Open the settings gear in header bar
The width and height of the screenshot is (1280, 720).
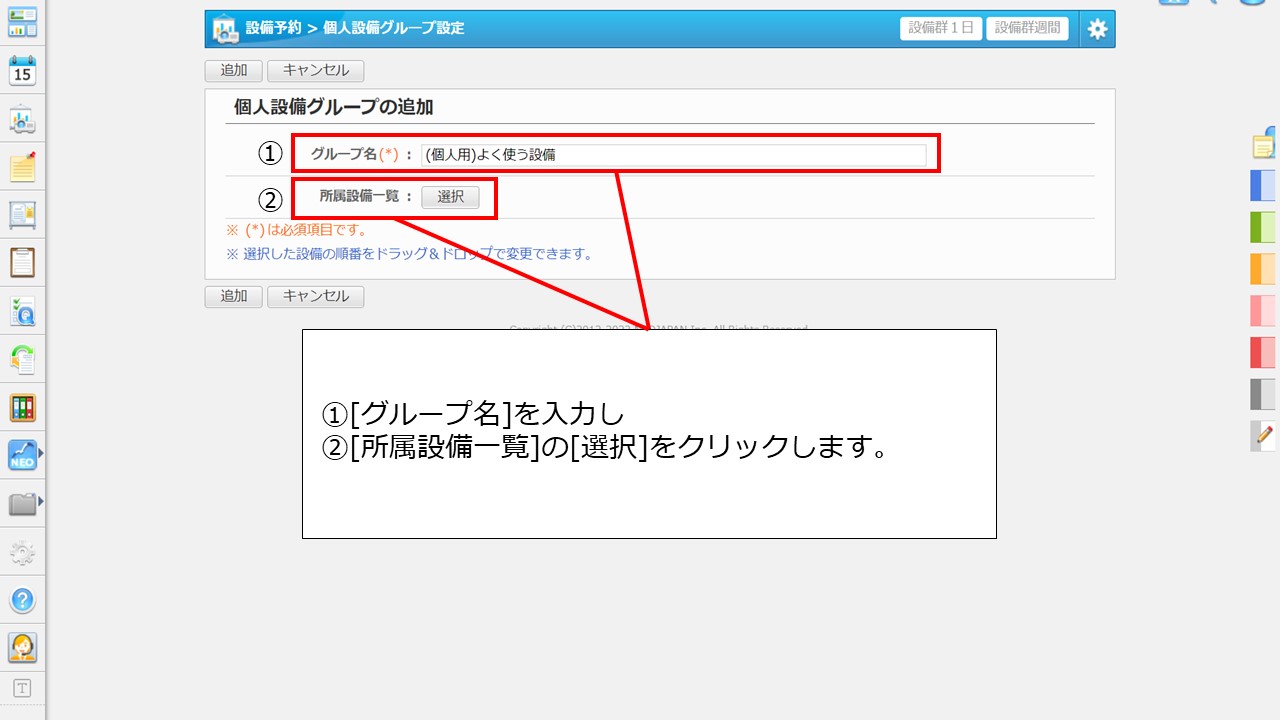[x=1097, y=29]
